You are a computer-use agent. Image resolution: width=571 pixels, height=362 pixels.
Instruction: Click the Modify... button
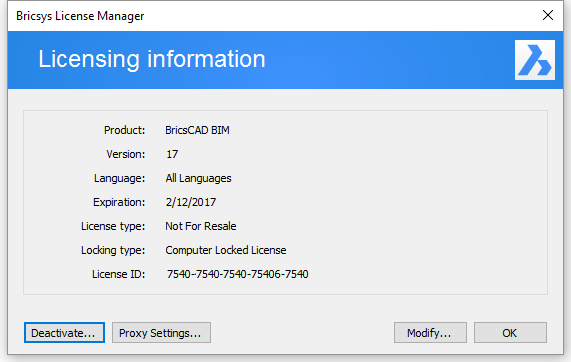pyautogui.click(x=430, y=333)
